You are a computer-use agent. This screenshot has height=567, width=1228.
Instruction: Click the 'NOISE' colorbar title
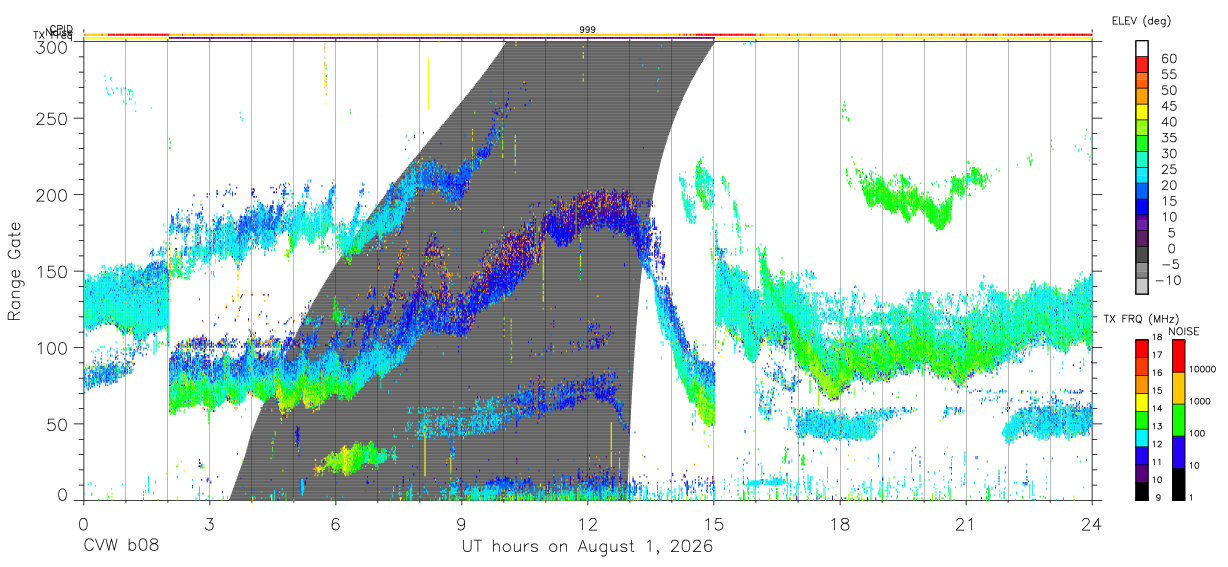[x=1183, y=331]
